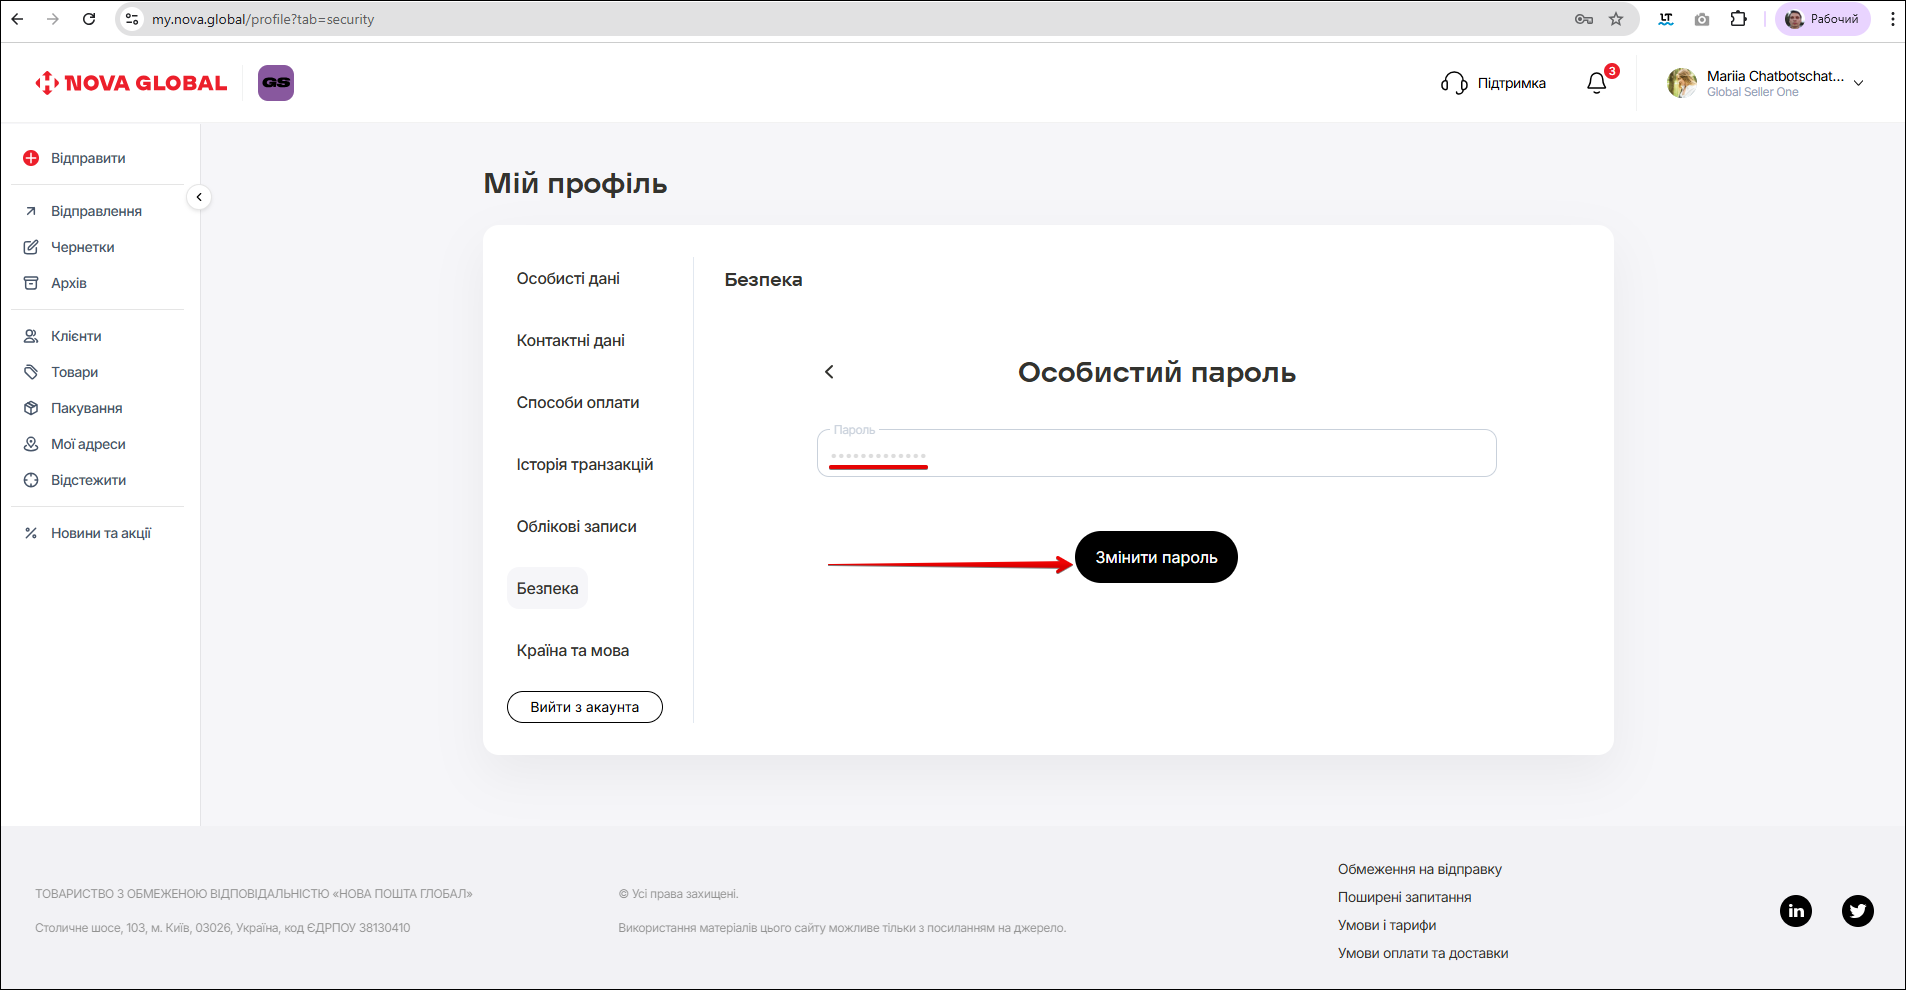Open the Рабочий browser profile
Screen dimensions: 1906x990
1823,19
